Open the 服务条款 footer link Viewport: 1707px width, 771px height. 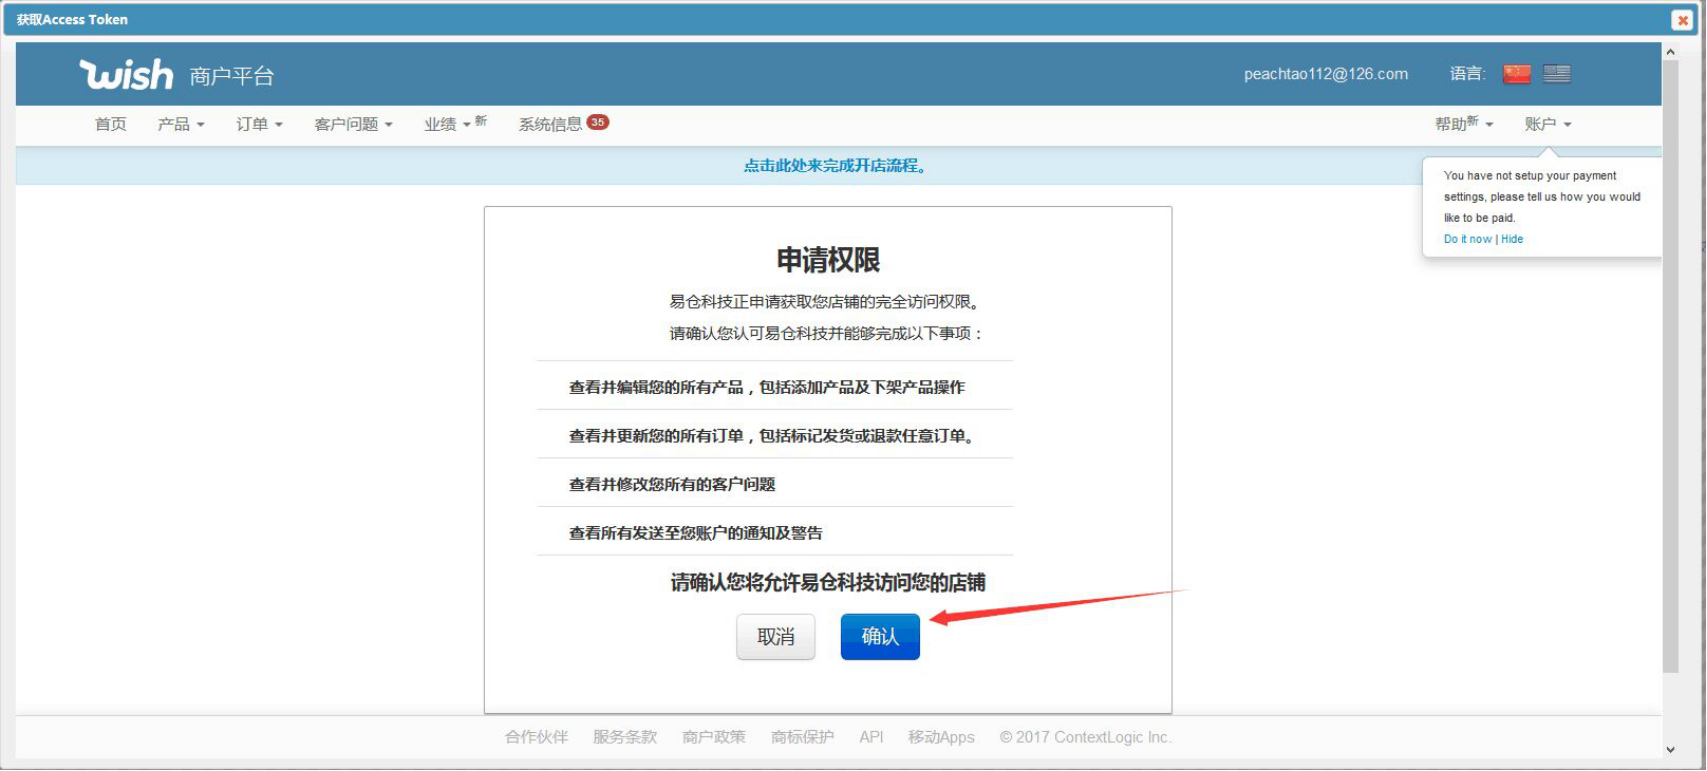624,737
